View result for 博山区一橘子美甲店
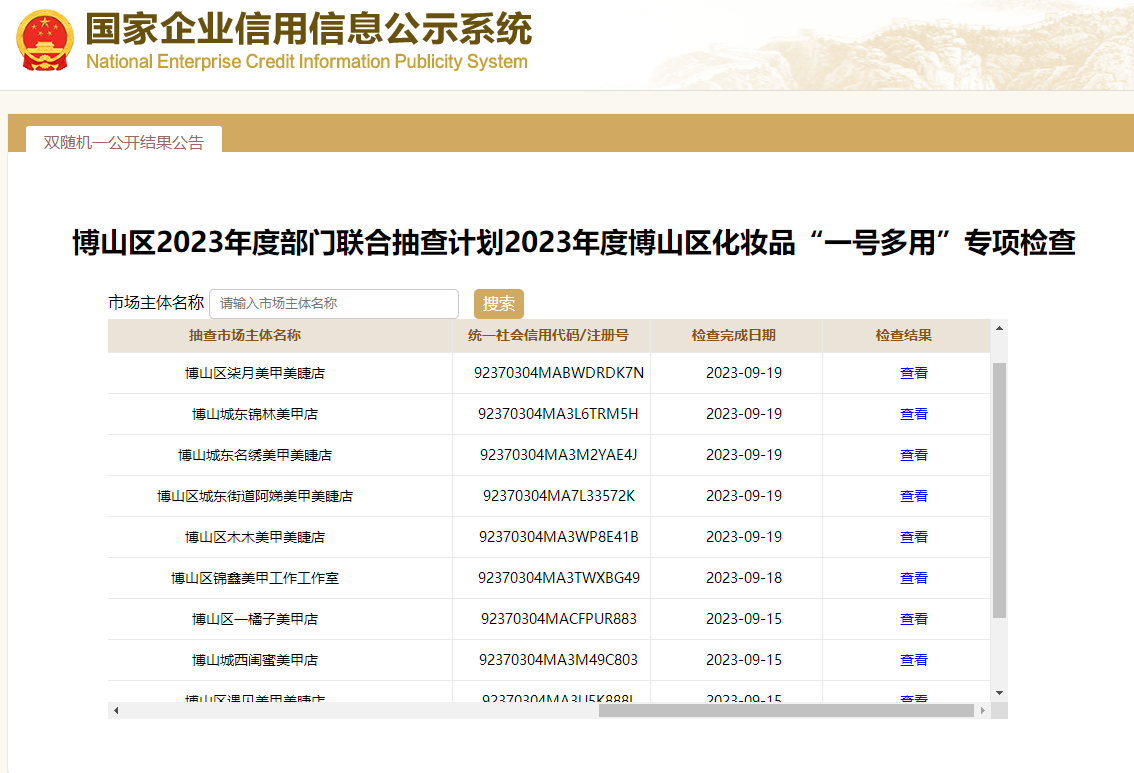The height and width of the screenshot is (773, 1134). click(x=913, y=619)
